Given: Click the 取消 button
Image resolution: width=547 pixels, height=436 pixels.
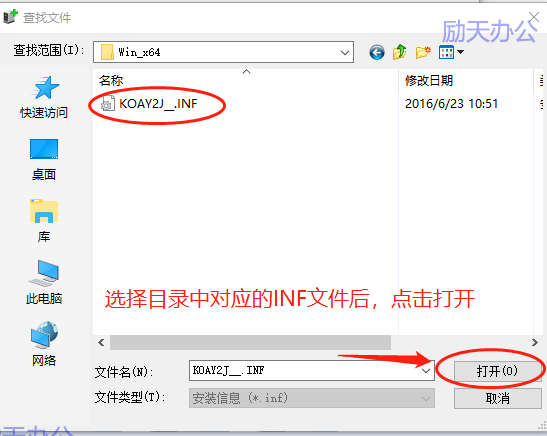Looking at the screenshot, I should point(497,398).
